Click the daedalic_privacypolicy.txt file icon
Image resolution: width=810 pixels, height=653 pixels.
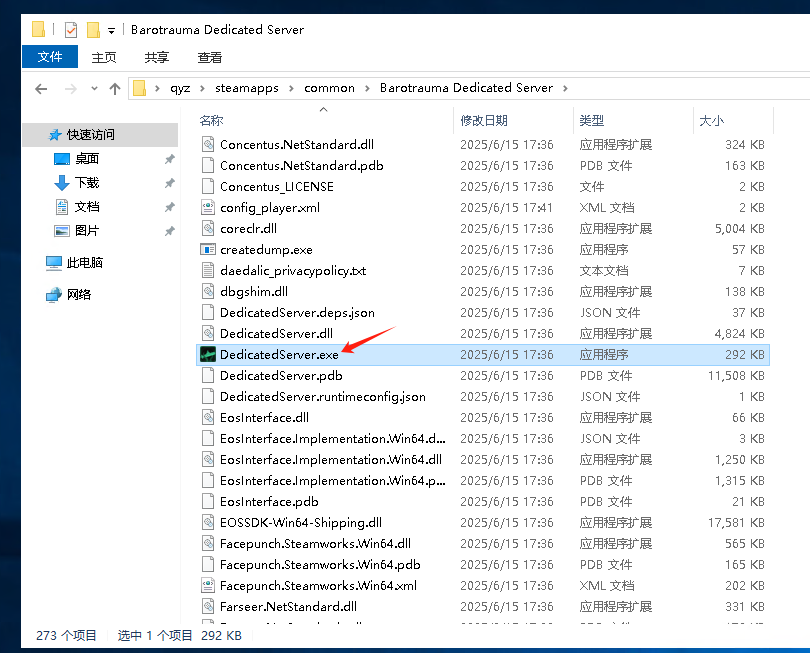pyautogui.click(x=208, y=270)
